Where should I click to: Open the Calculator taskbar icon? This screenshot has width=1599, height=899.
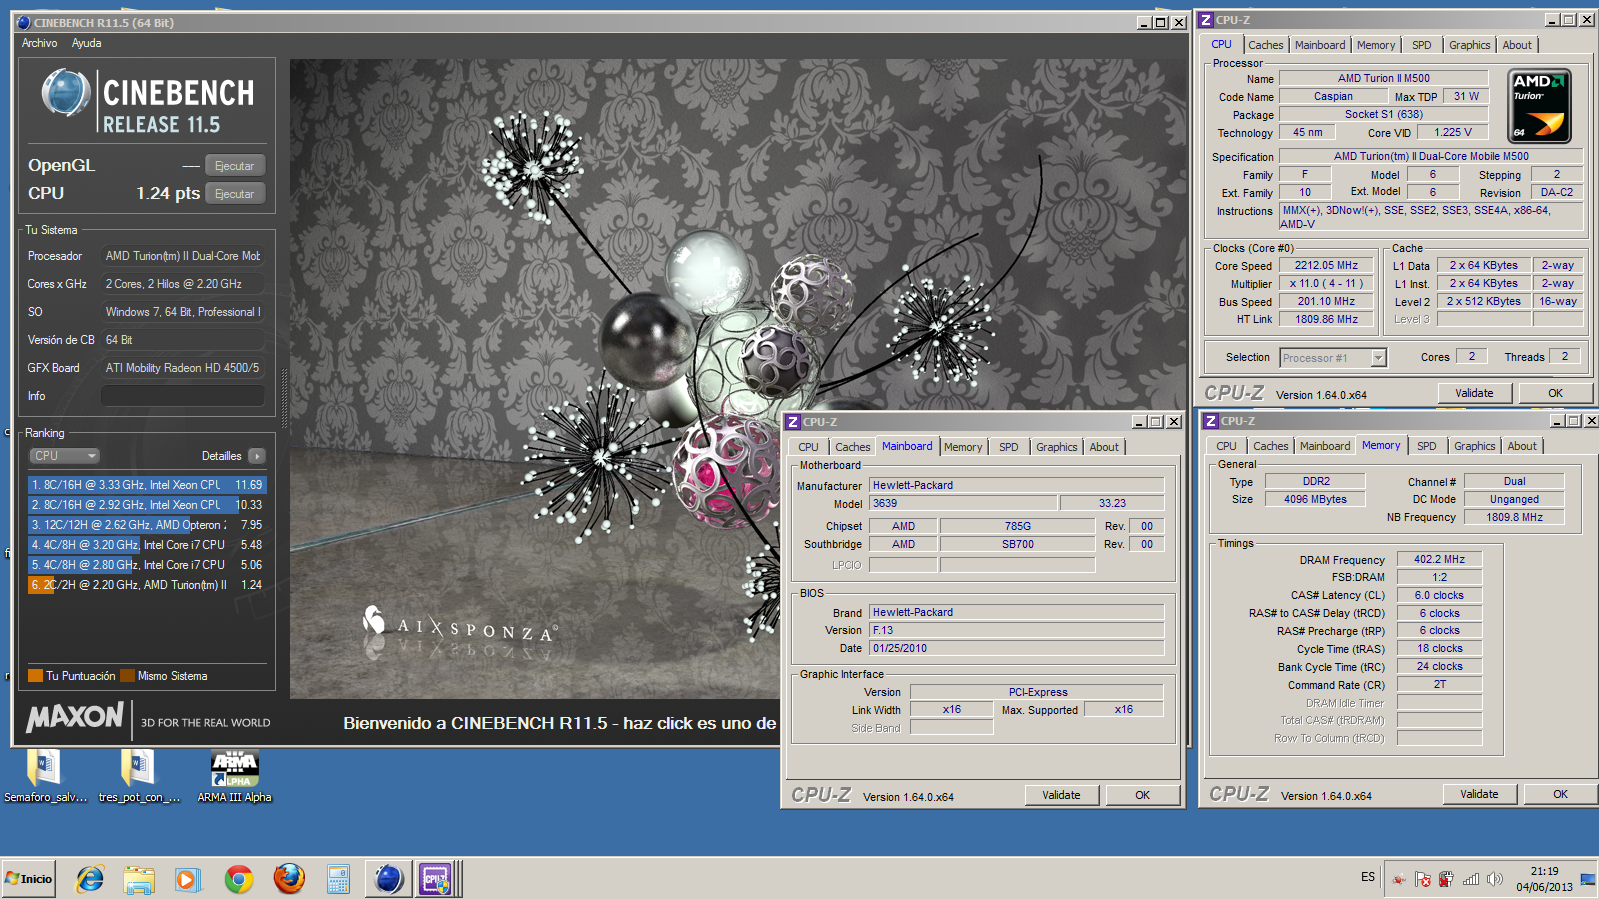[x=338, y=879]
